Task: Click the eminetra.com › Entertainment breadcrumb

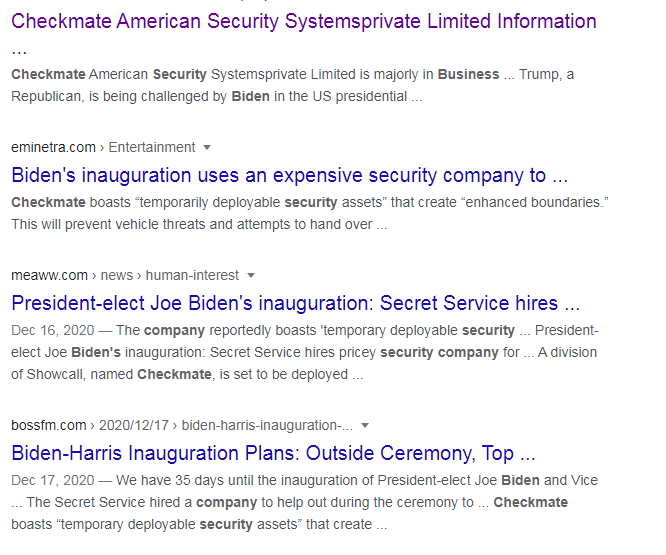Action: (x=103, y=147)
